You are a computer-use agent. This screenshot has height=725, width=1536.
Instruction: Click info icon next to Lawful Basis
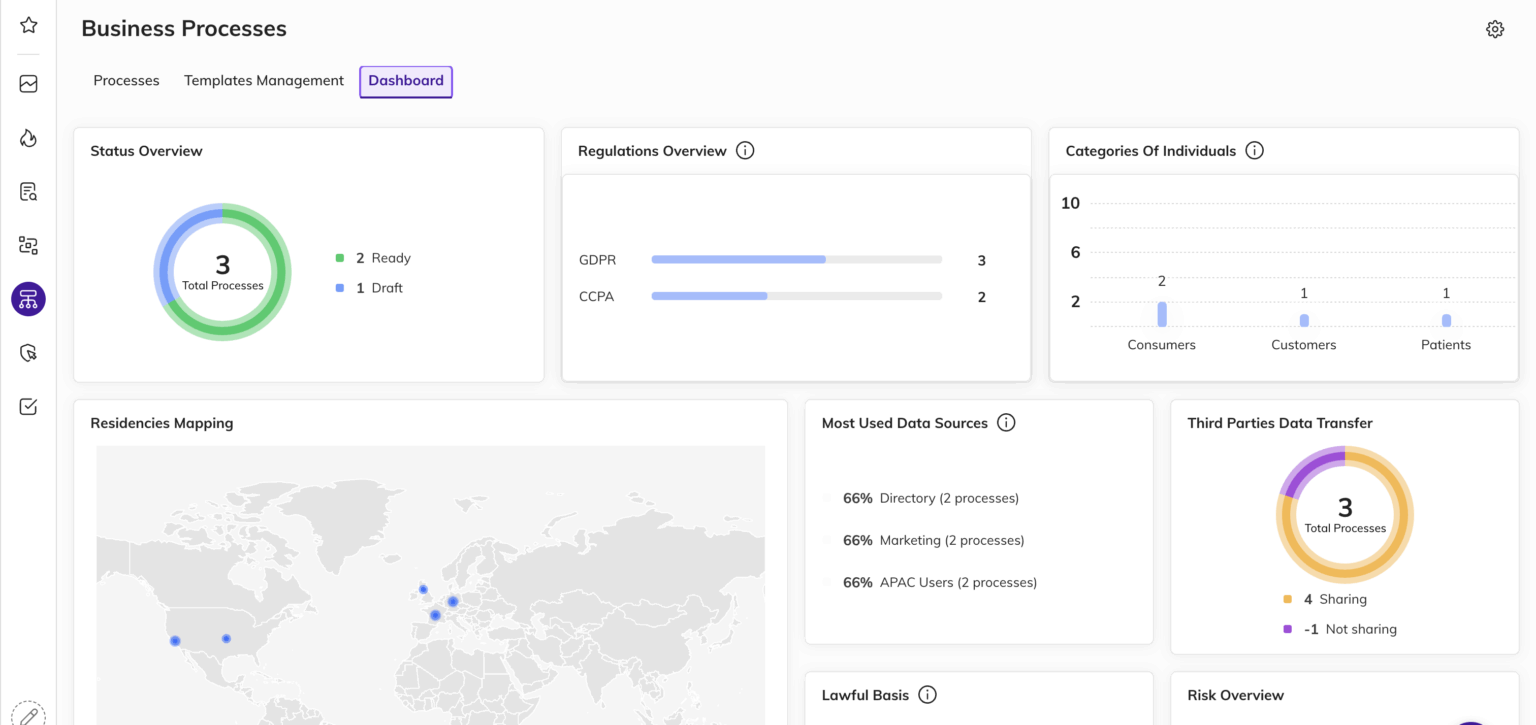[927, 695]
